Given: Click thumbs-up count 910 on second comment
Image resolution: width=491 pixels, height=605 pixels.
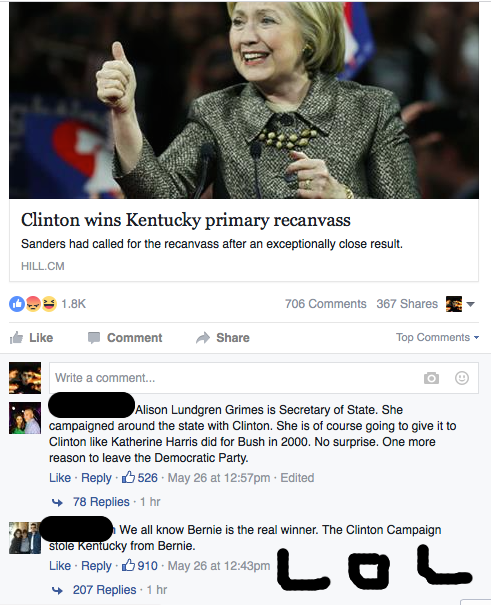Looking at the screenshot, I should (140, 566).
